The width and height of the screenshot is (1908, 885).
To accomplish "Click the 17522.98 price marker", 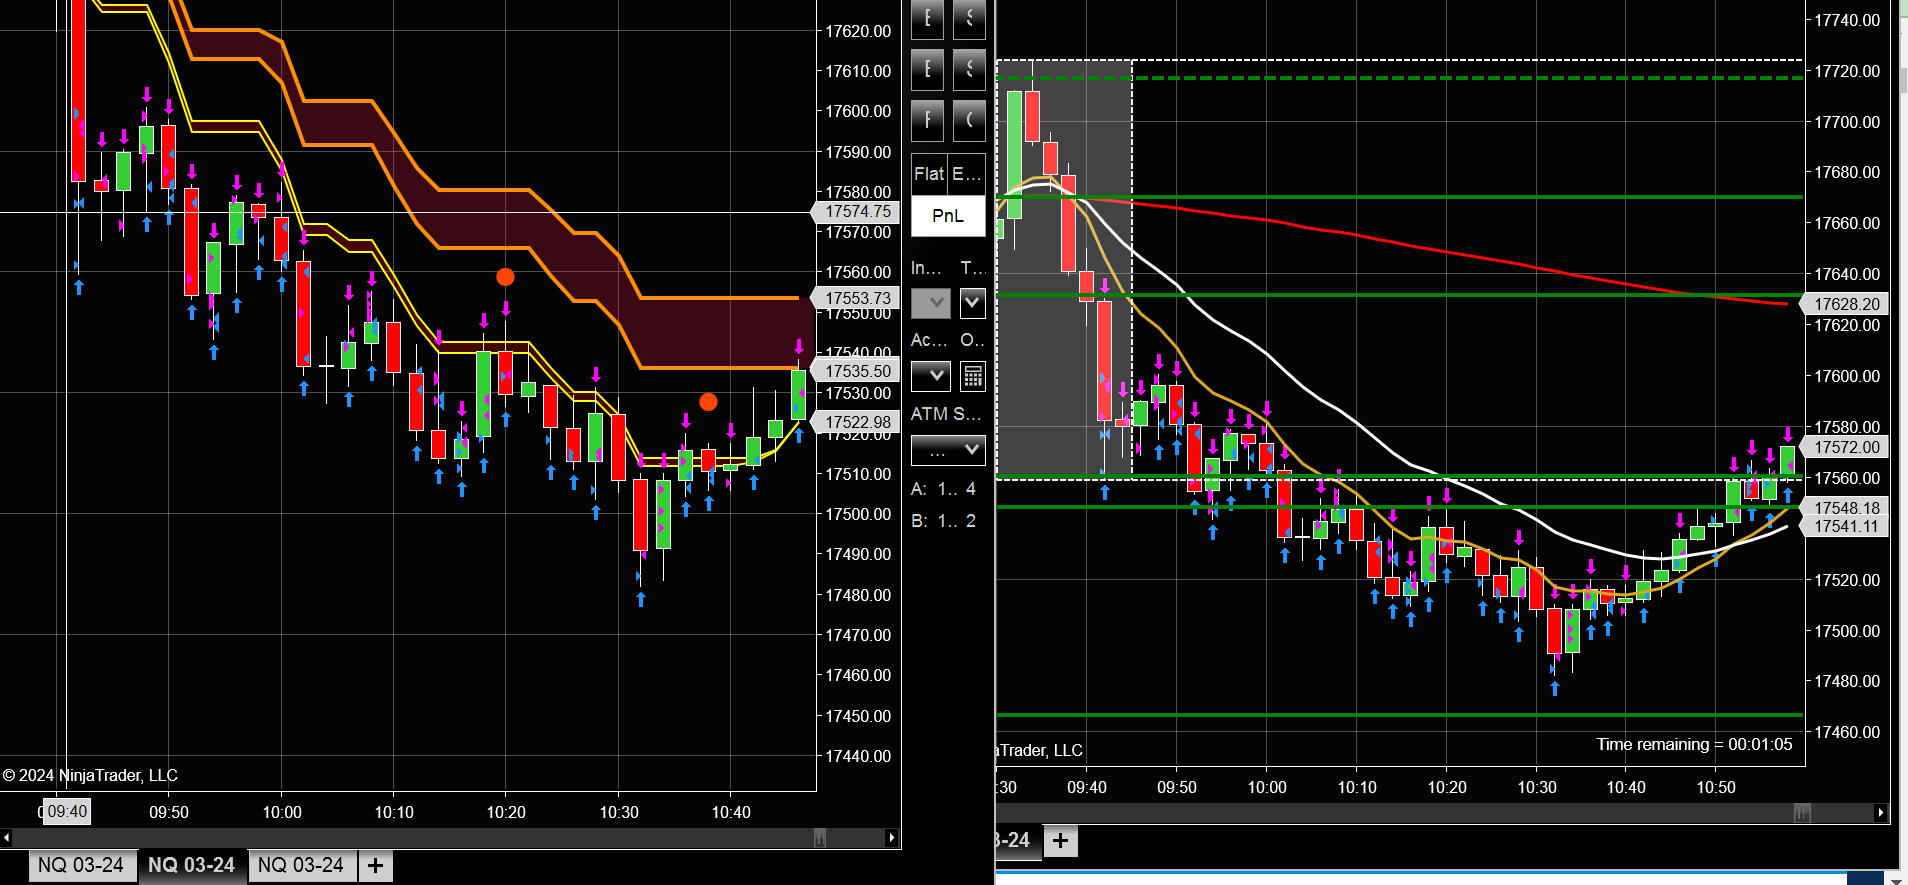I will click(x=856, y=422).
